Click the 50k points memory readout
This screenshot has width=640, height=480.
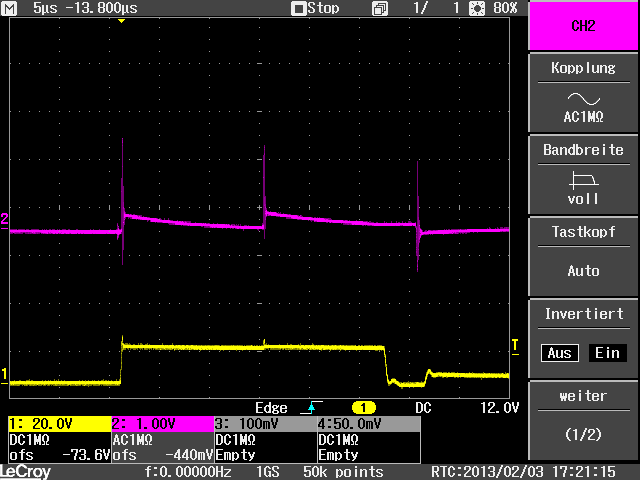pyautogui.click(x=343, y=472)
